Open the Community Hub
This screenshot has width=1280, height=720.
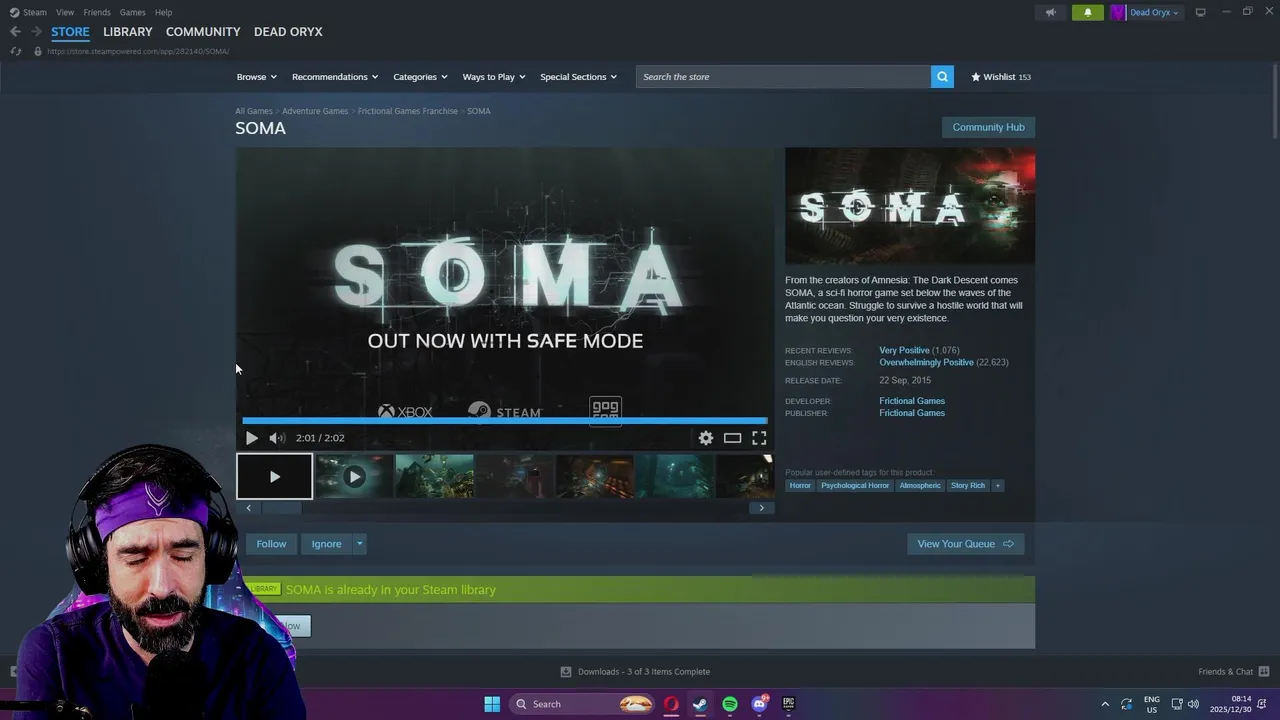coord(988,127)
